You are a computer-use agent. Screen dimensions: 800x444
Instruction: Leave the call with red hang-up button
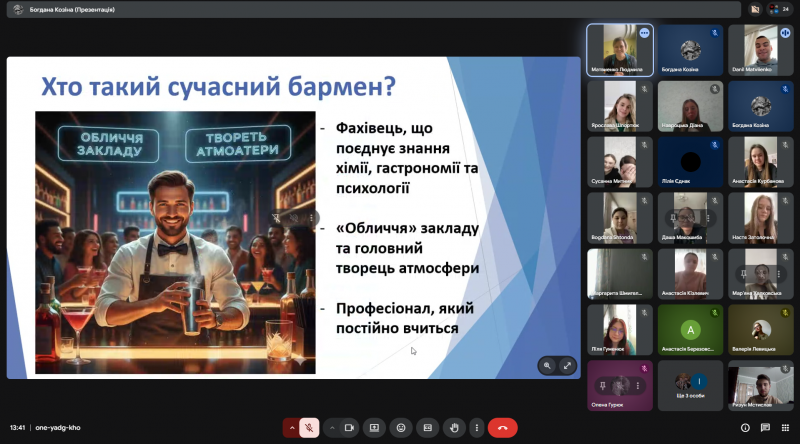pyautogui.click(x=503, y=427)
